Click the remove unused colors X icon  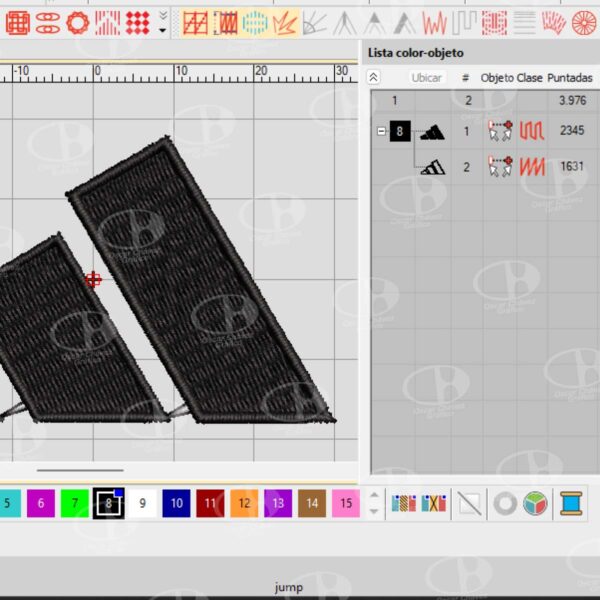pos(434,503)
